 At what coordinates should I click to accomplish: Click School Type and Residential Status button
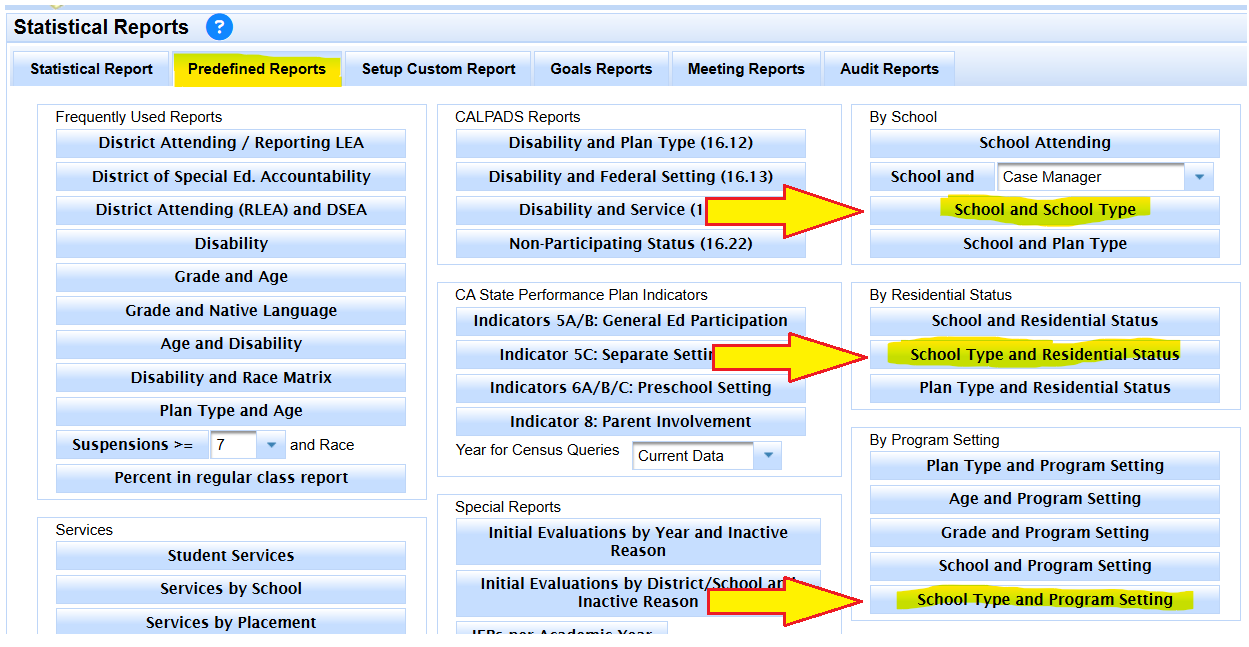click(1044, 355)
